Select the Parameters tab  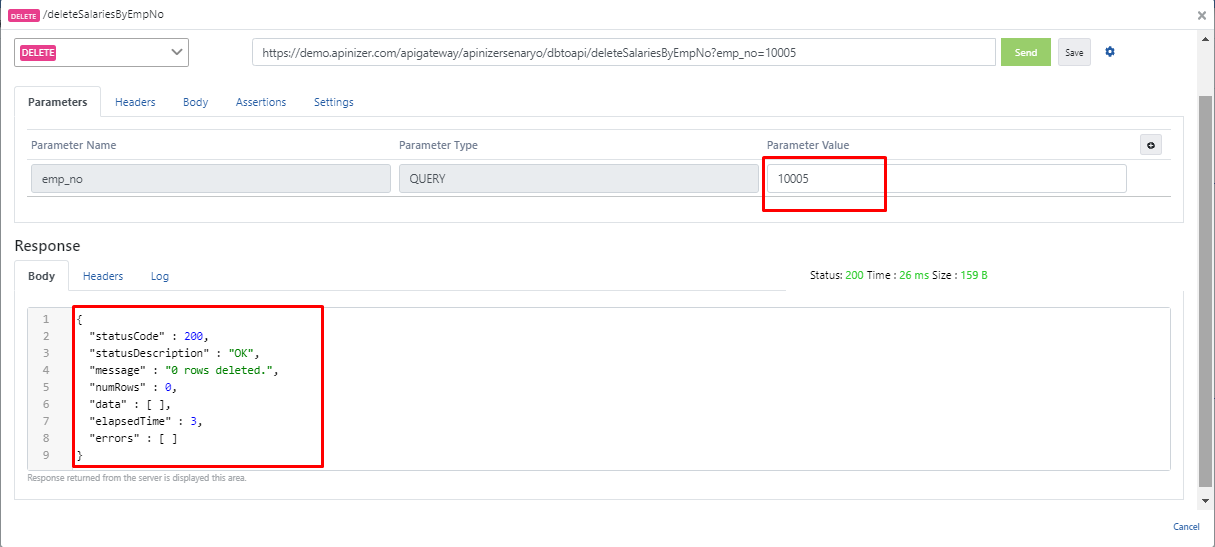[57, 102]
